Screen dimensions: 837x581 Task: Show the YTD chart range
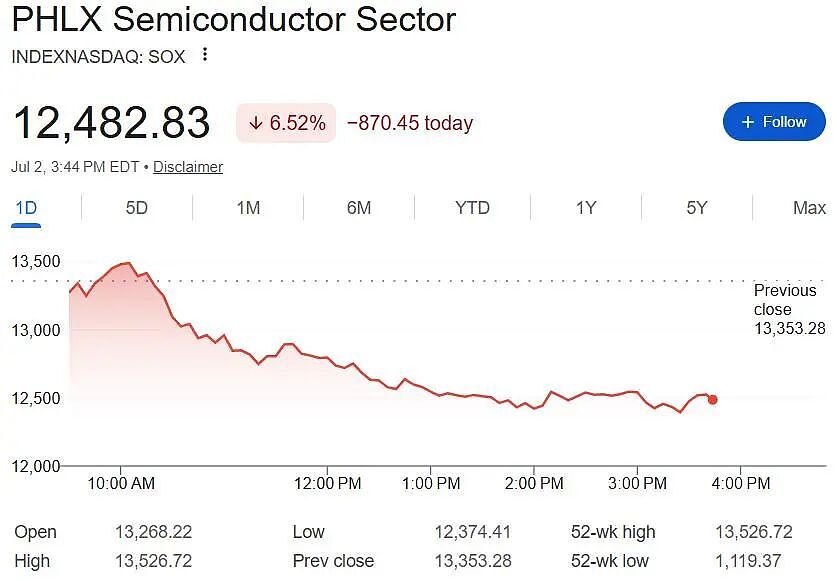pyautogui.click(x=472, y=208)
